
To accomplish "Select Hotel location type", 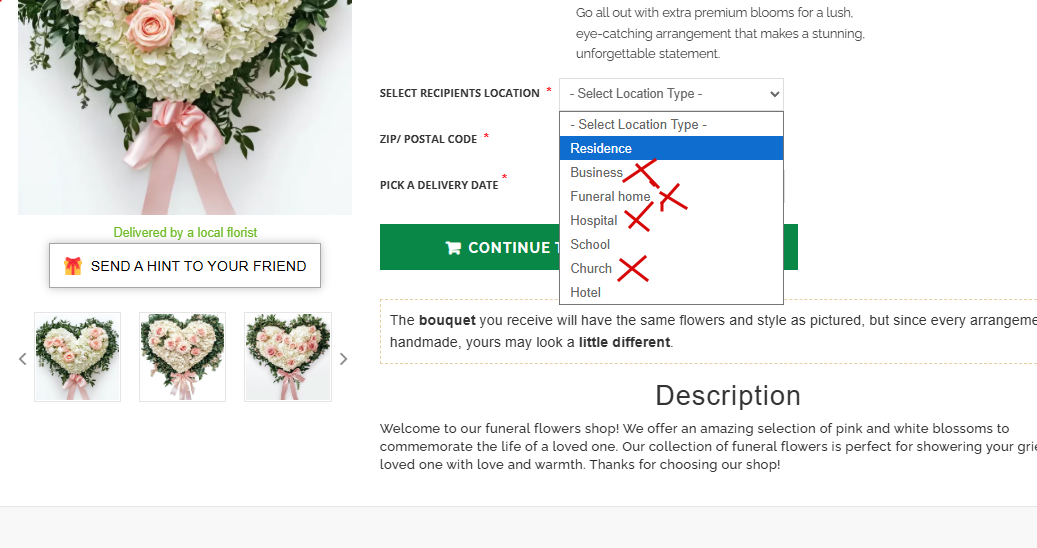I will tap(671, 292).
